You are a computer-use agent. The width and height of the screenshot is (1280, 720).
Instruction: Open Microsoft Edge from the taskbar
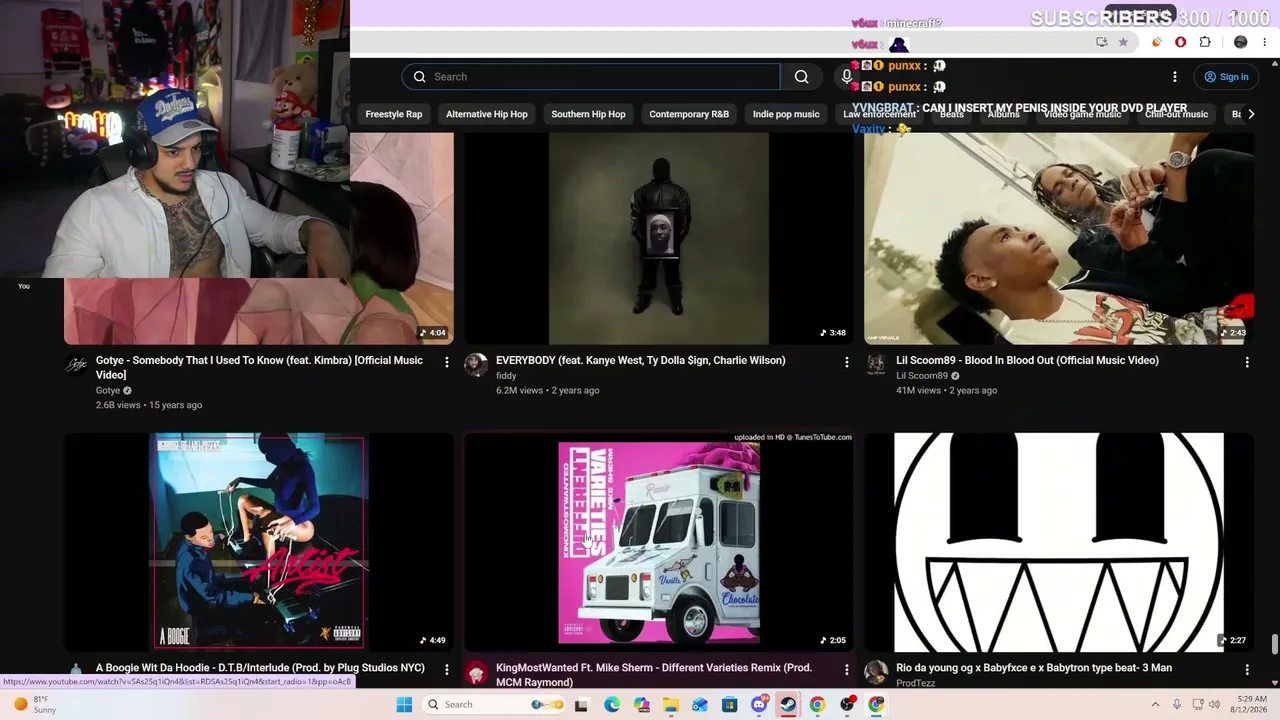click(x=612, y=704)
